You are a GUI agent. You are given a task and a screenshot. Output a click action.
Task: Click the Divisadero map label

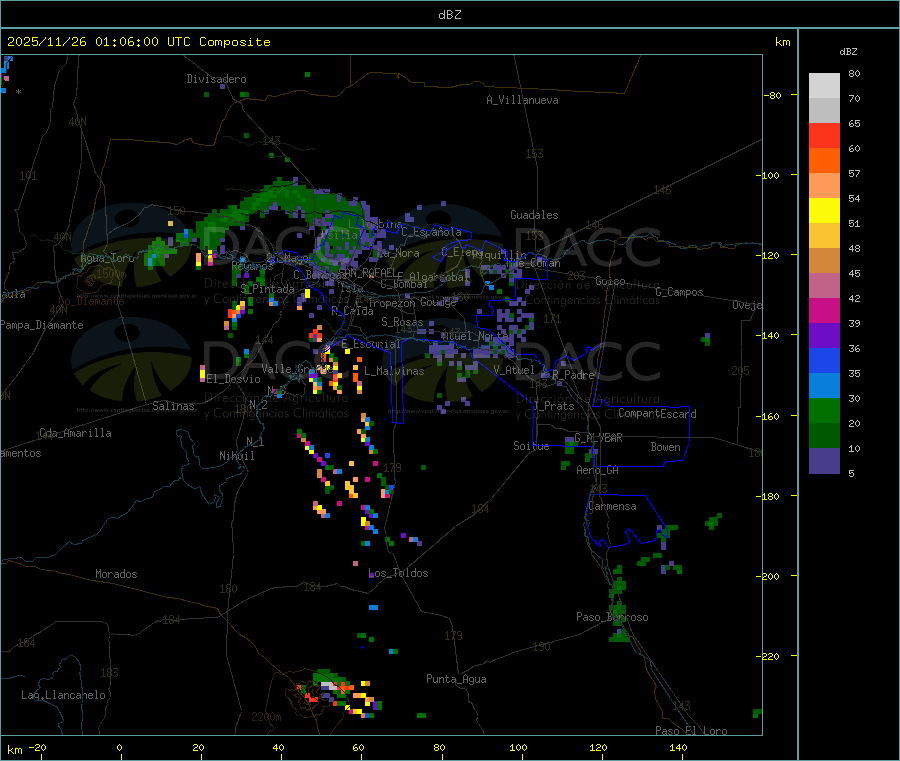click(x=216, y=79)
